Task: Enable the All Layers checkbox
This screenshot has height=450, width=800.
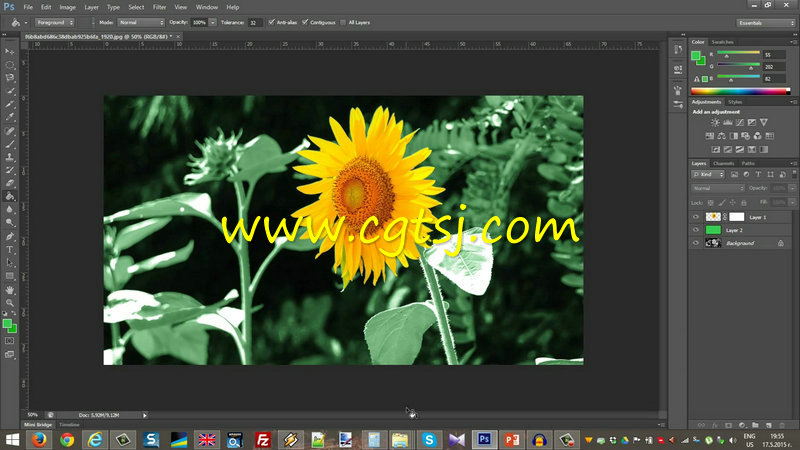Action: tap(343, 22)
